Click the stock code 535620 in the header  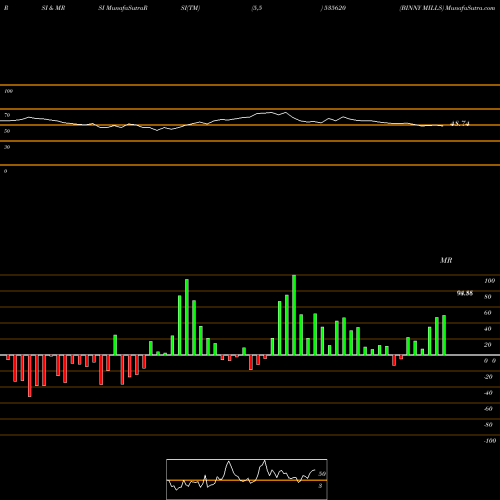[335, 8]
